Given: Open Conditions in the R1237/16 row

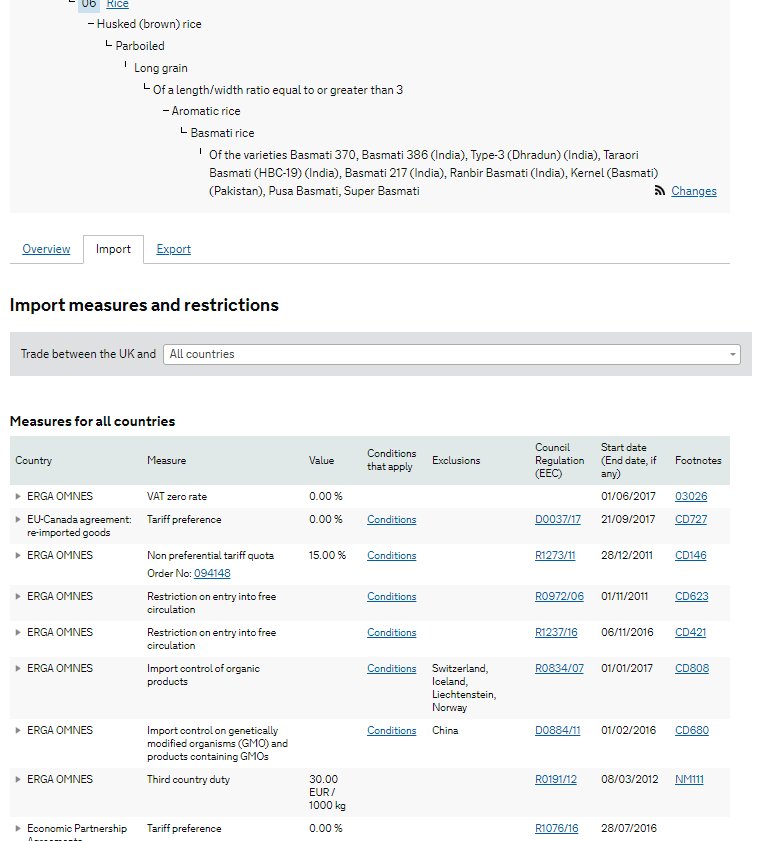Looking at the screenshot, I should [x=392, y=632].
